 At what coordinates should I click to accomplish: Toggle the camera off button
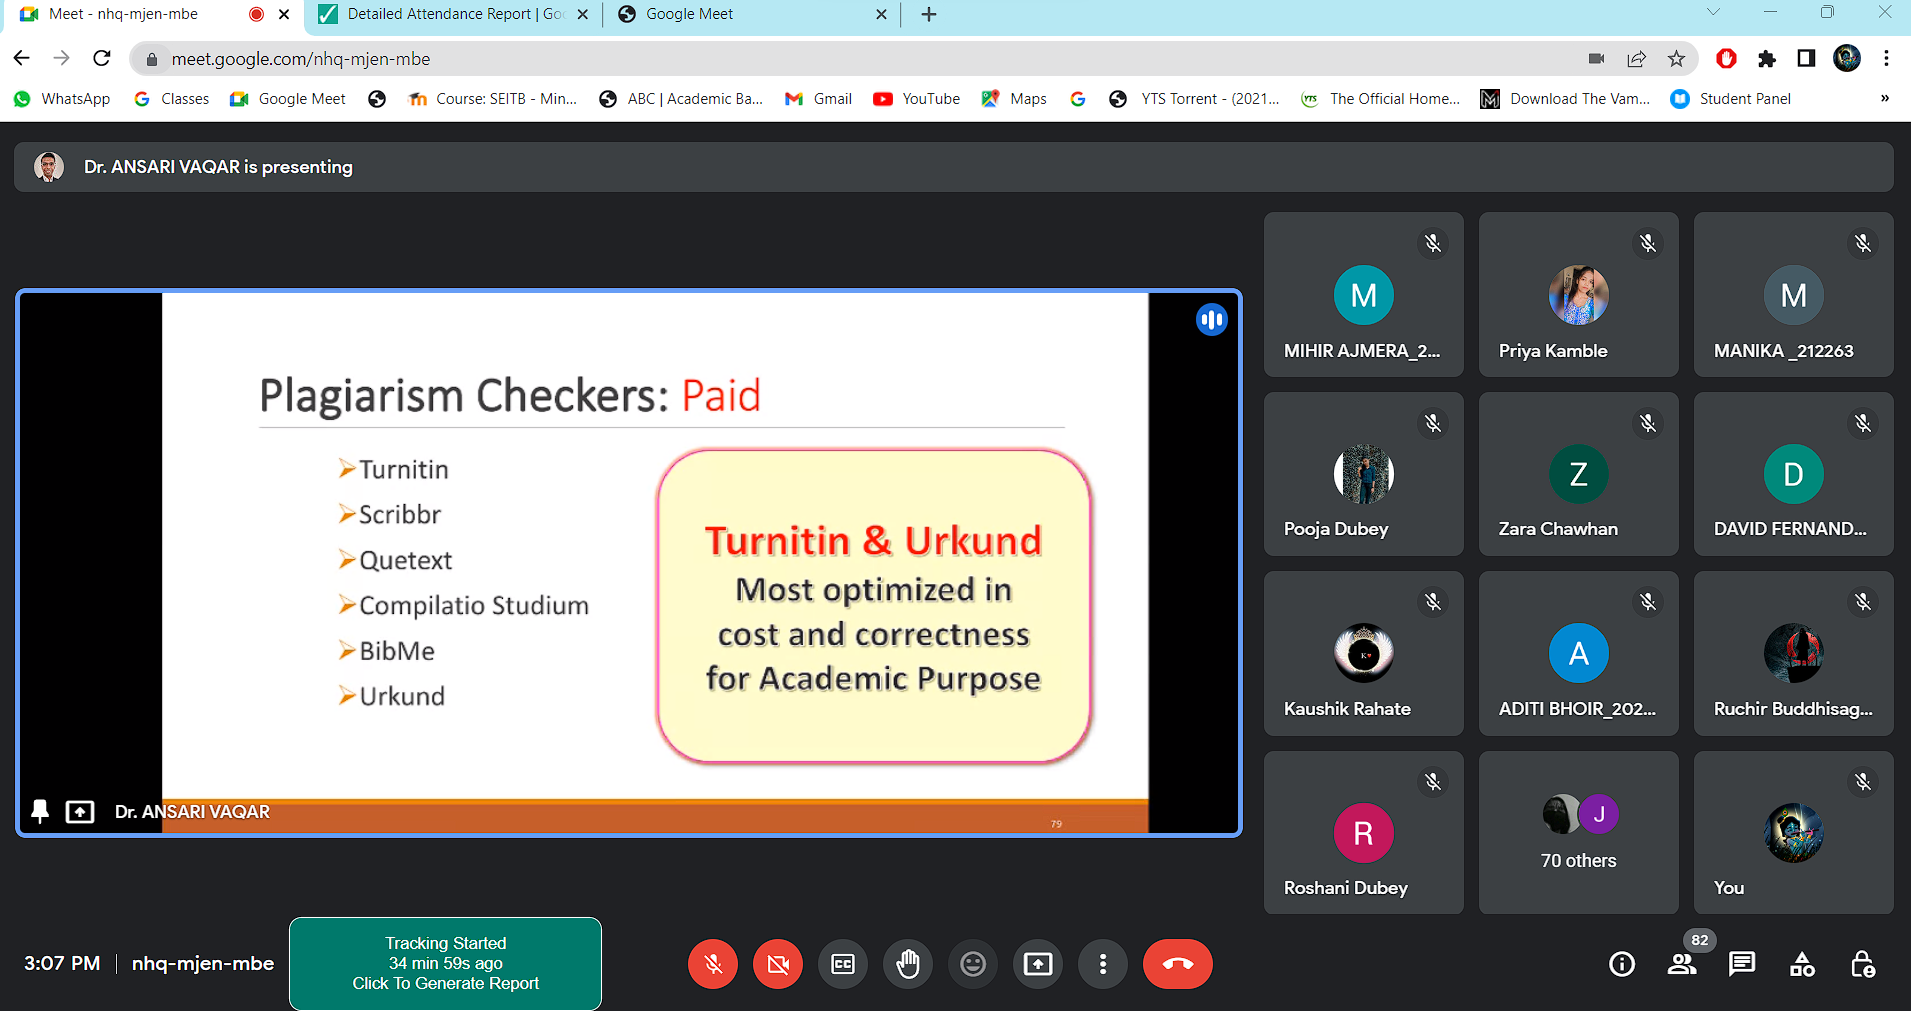[x=778, y=964]
